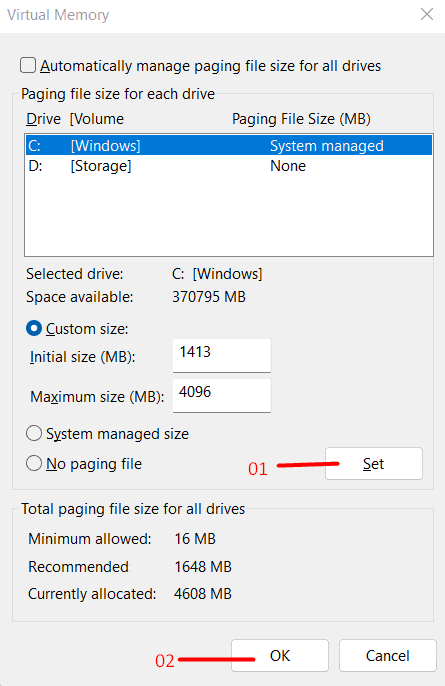Select the D: [Storage] drive row
The width and height of the screenshot is (445, 686).
tap(229, 166)
